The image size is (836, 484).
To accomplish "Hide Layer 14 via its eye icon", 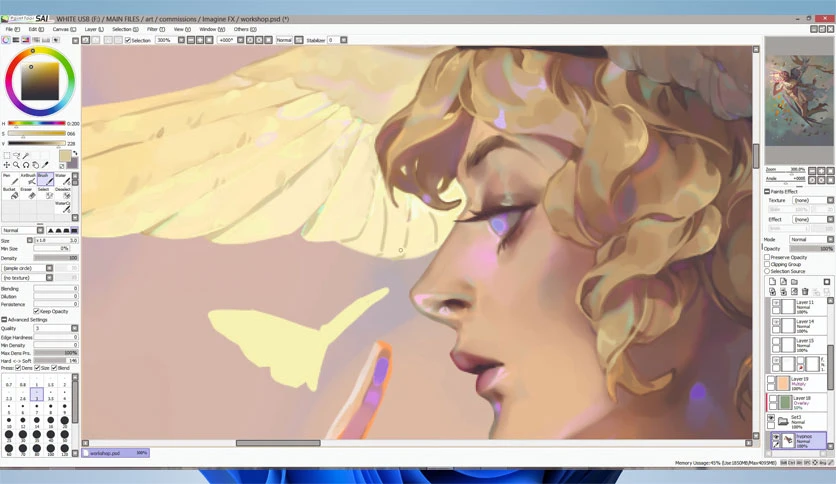I will click(x=776, y=323).
